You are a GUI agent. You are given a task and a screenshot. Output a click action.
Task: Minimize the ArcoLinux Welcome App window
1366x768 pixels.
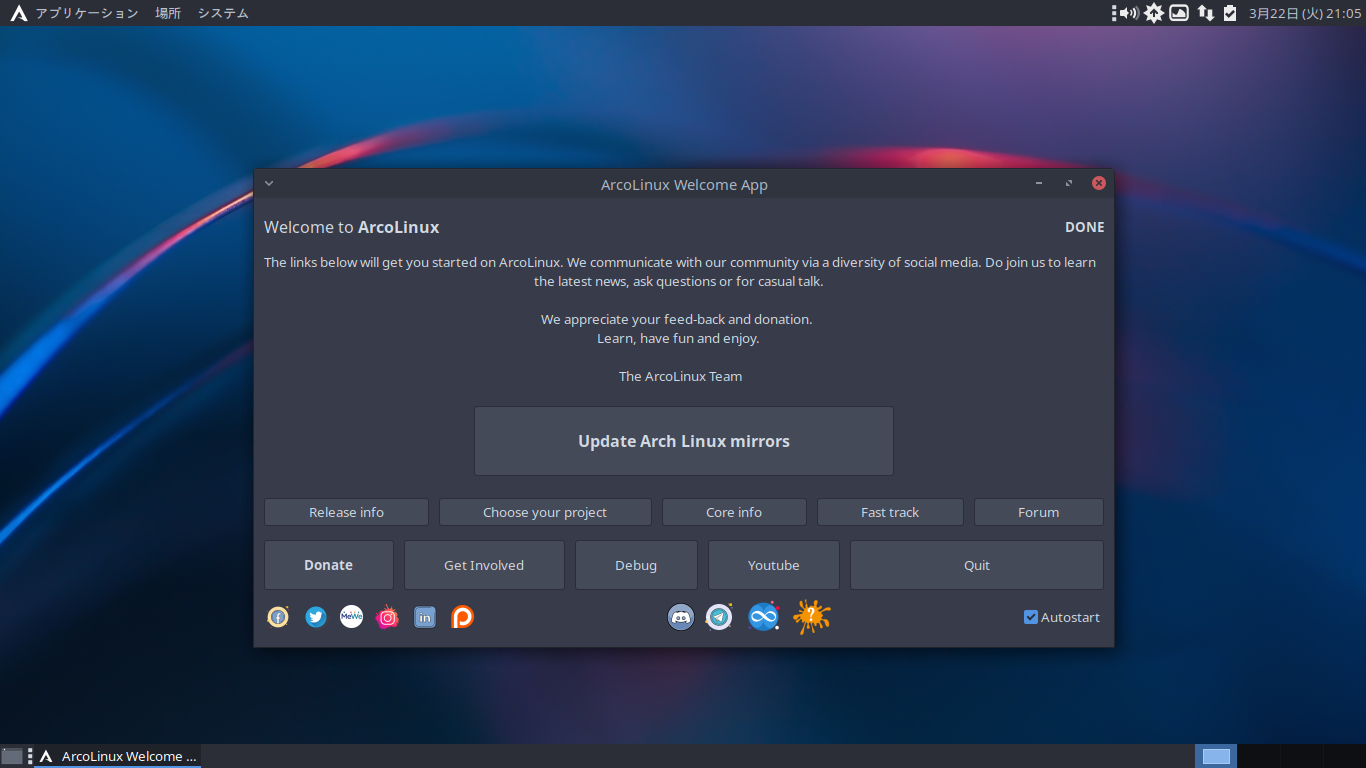point(1039,184)
